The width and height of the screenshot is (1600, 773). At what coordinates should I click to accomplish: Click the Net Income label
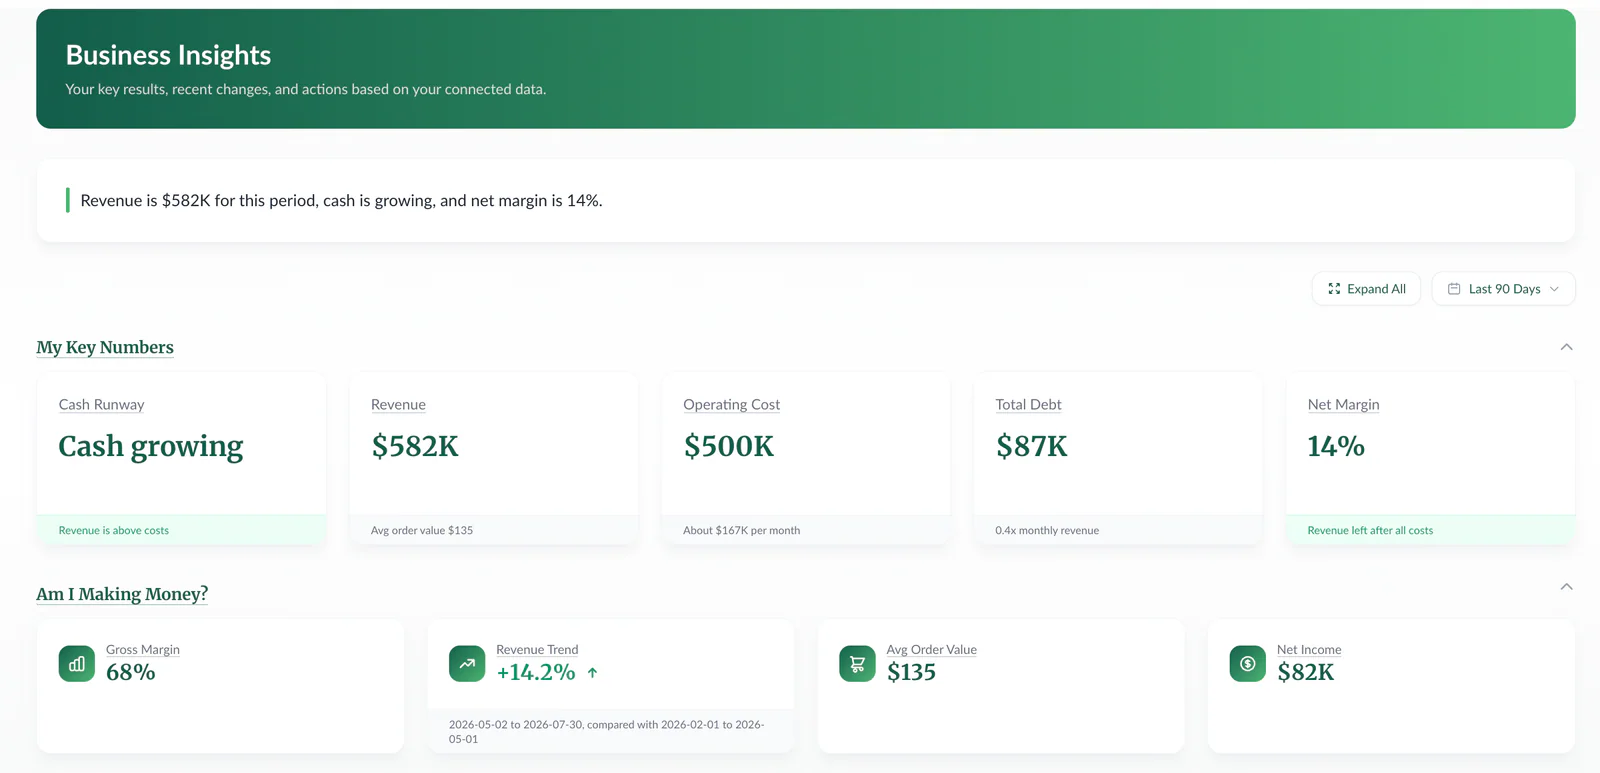[1309, 649]
